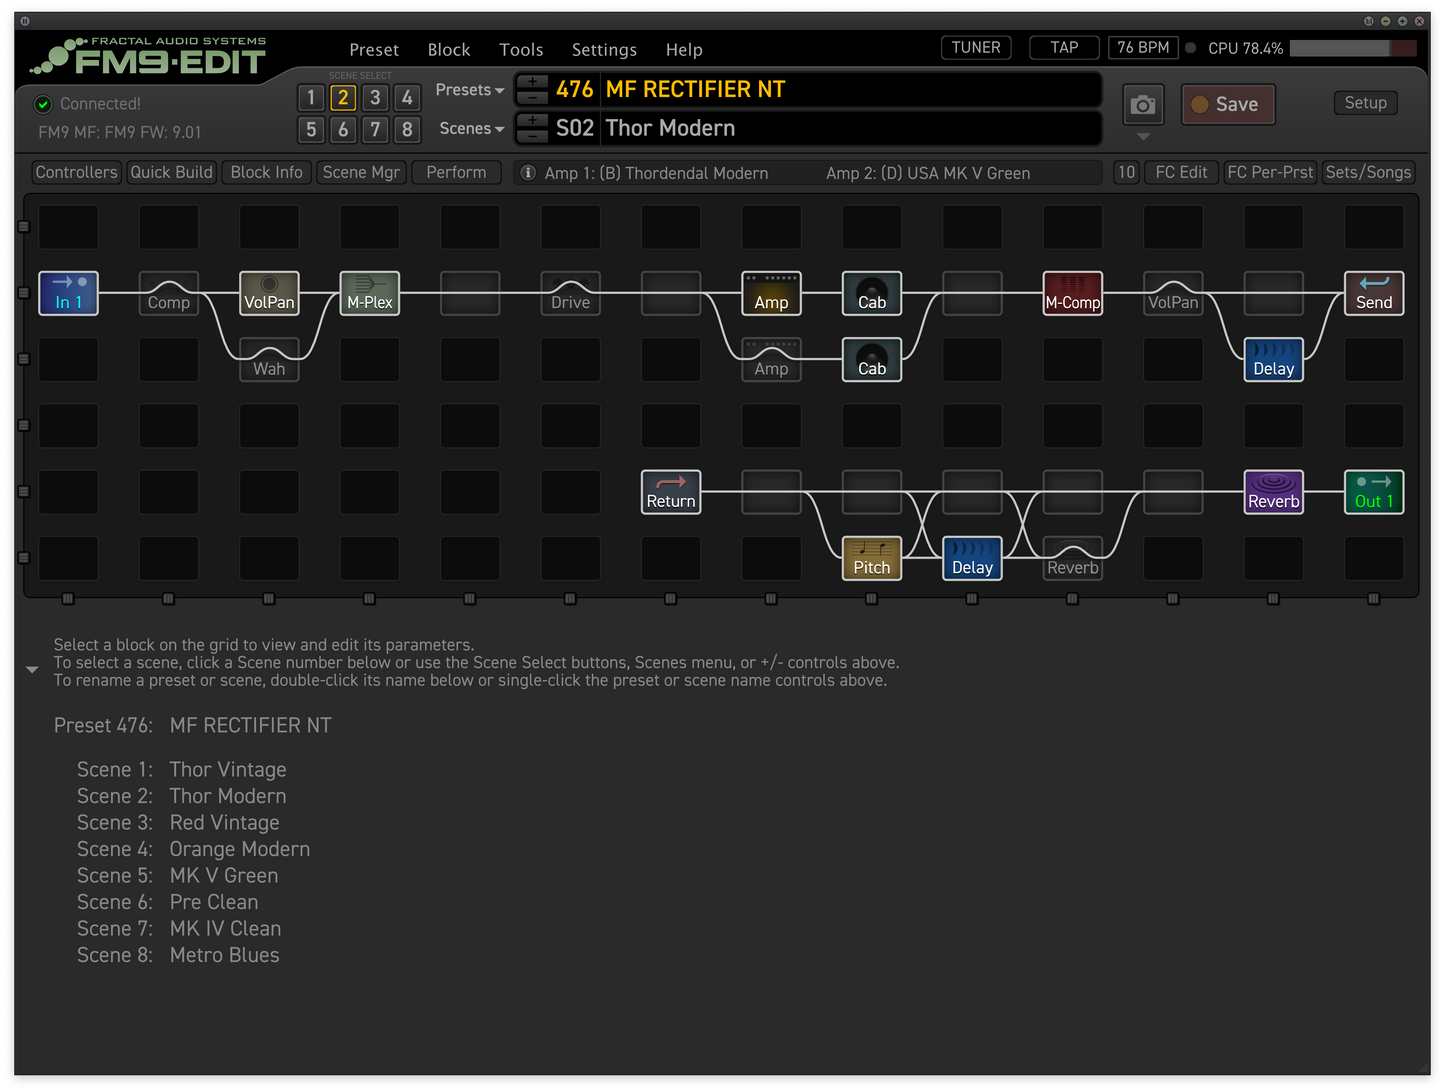
Task: Open the Tools menu
Action: [521, 50]
